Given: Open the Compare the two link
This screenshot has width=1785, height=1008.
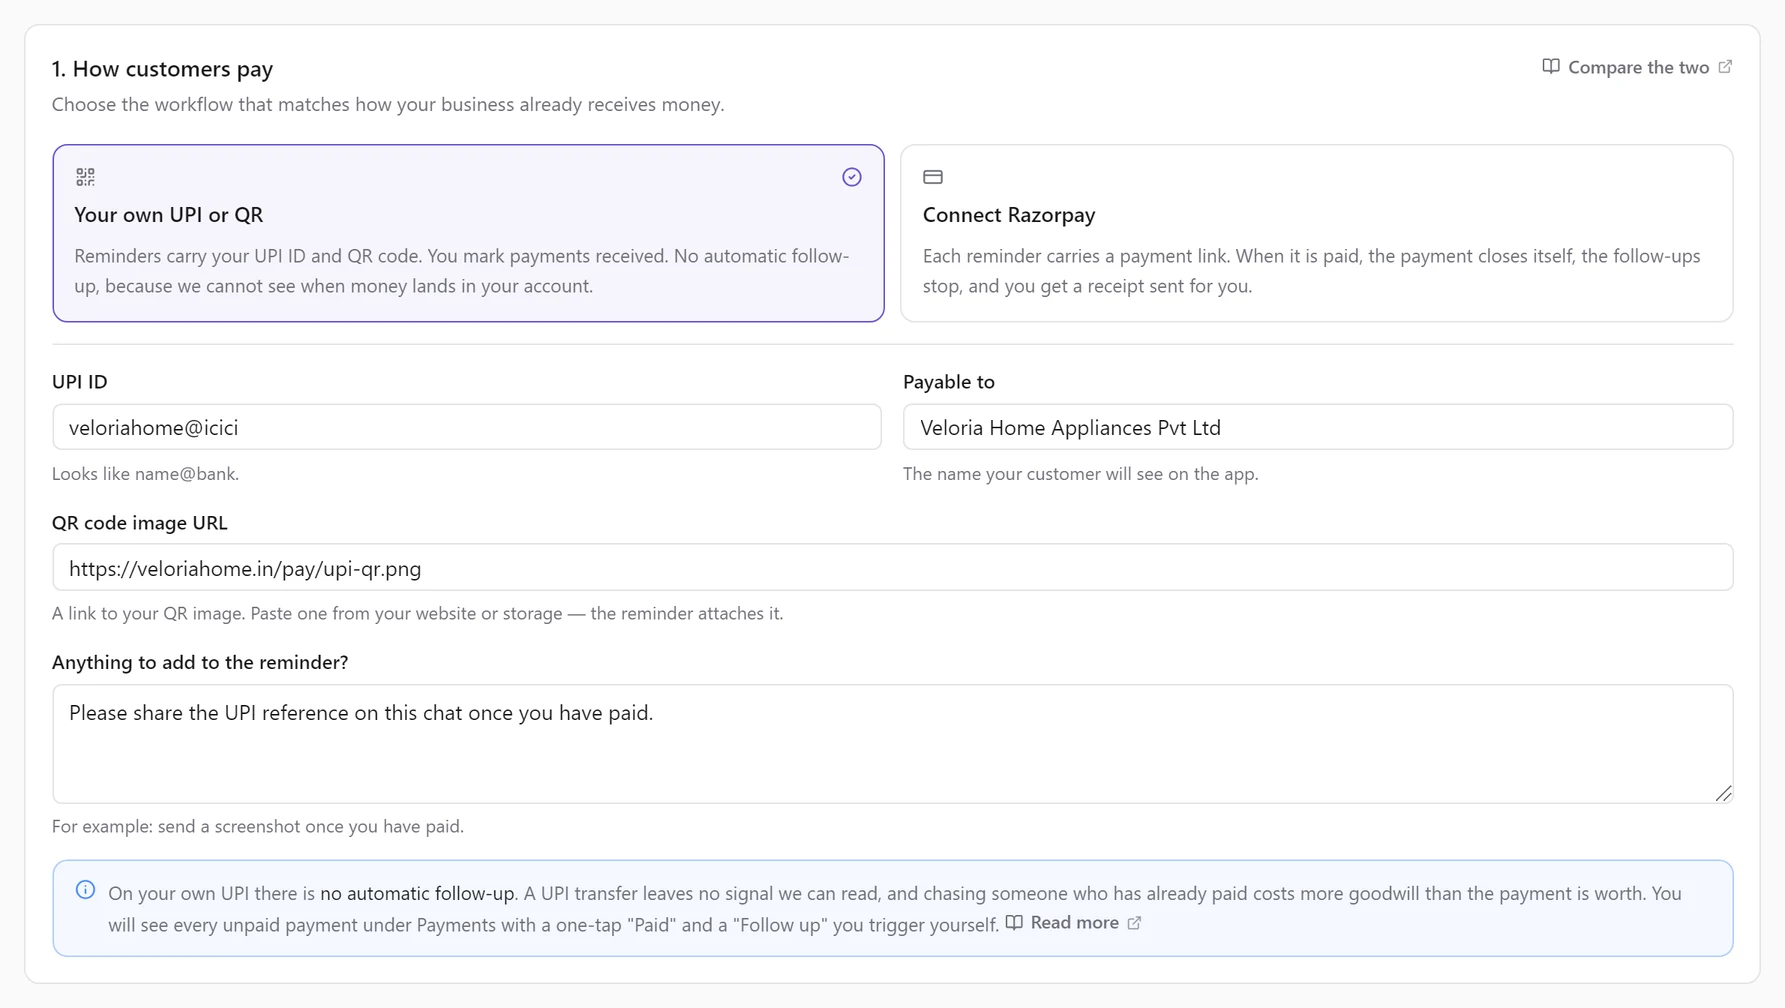Looking at the screenshot, I should pos(1637,67).
